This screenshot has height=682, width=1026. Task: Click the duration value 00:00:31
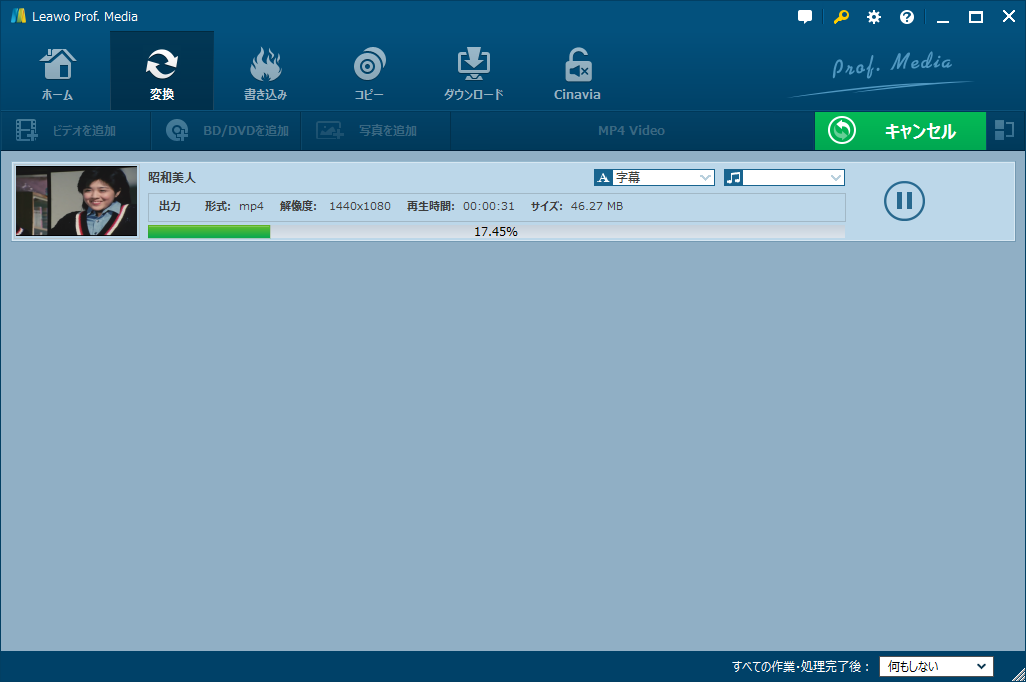pyautogui.click(x=489, y=206)
